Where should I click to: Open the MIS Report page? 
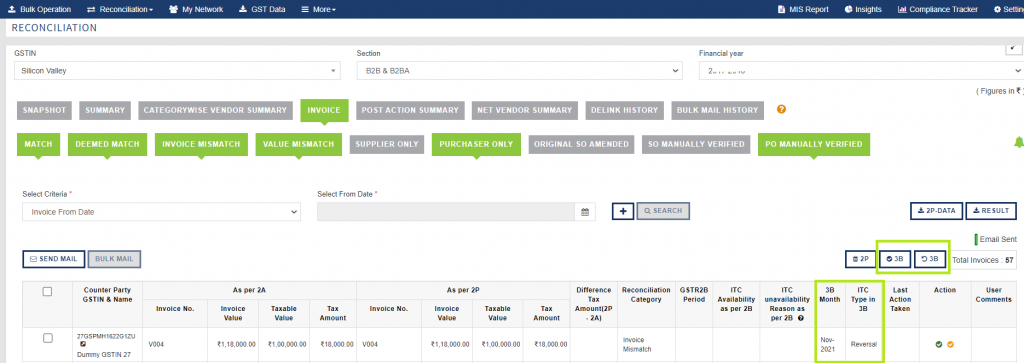coord(803,9)
